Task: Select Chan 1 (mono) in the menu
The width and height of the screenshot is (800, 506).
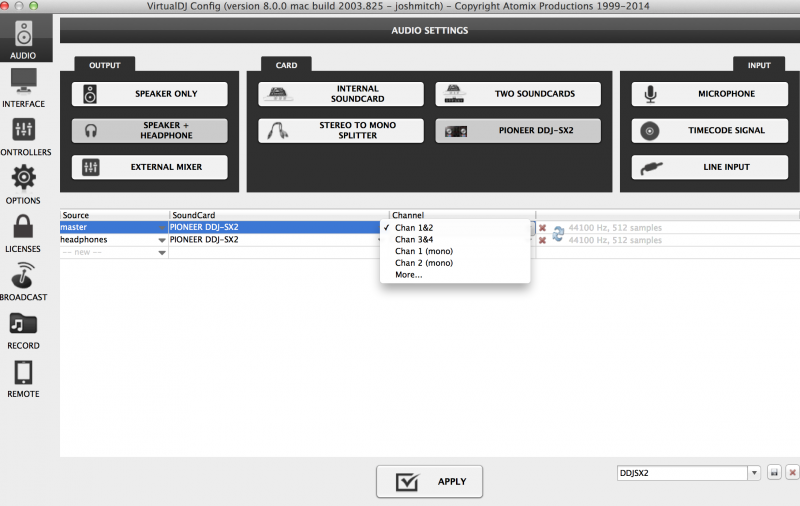Action: 423,251
